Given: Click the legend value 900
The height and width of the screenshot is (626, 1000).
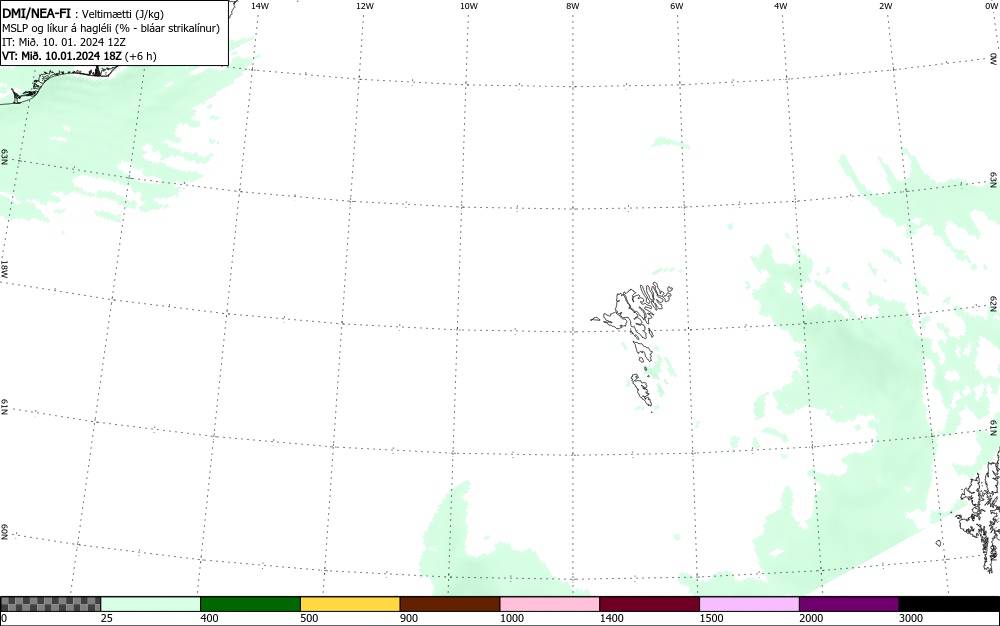Looking at the screenshot, I should pyautogui.click(x=409, y=618).
